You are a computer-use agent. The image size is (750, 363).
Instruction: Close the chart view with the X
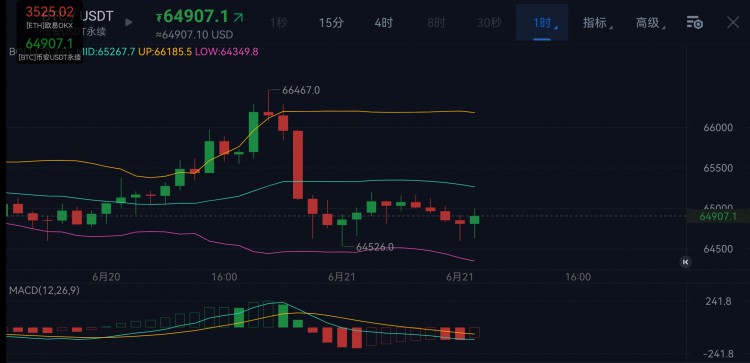(x=733, y=22)
